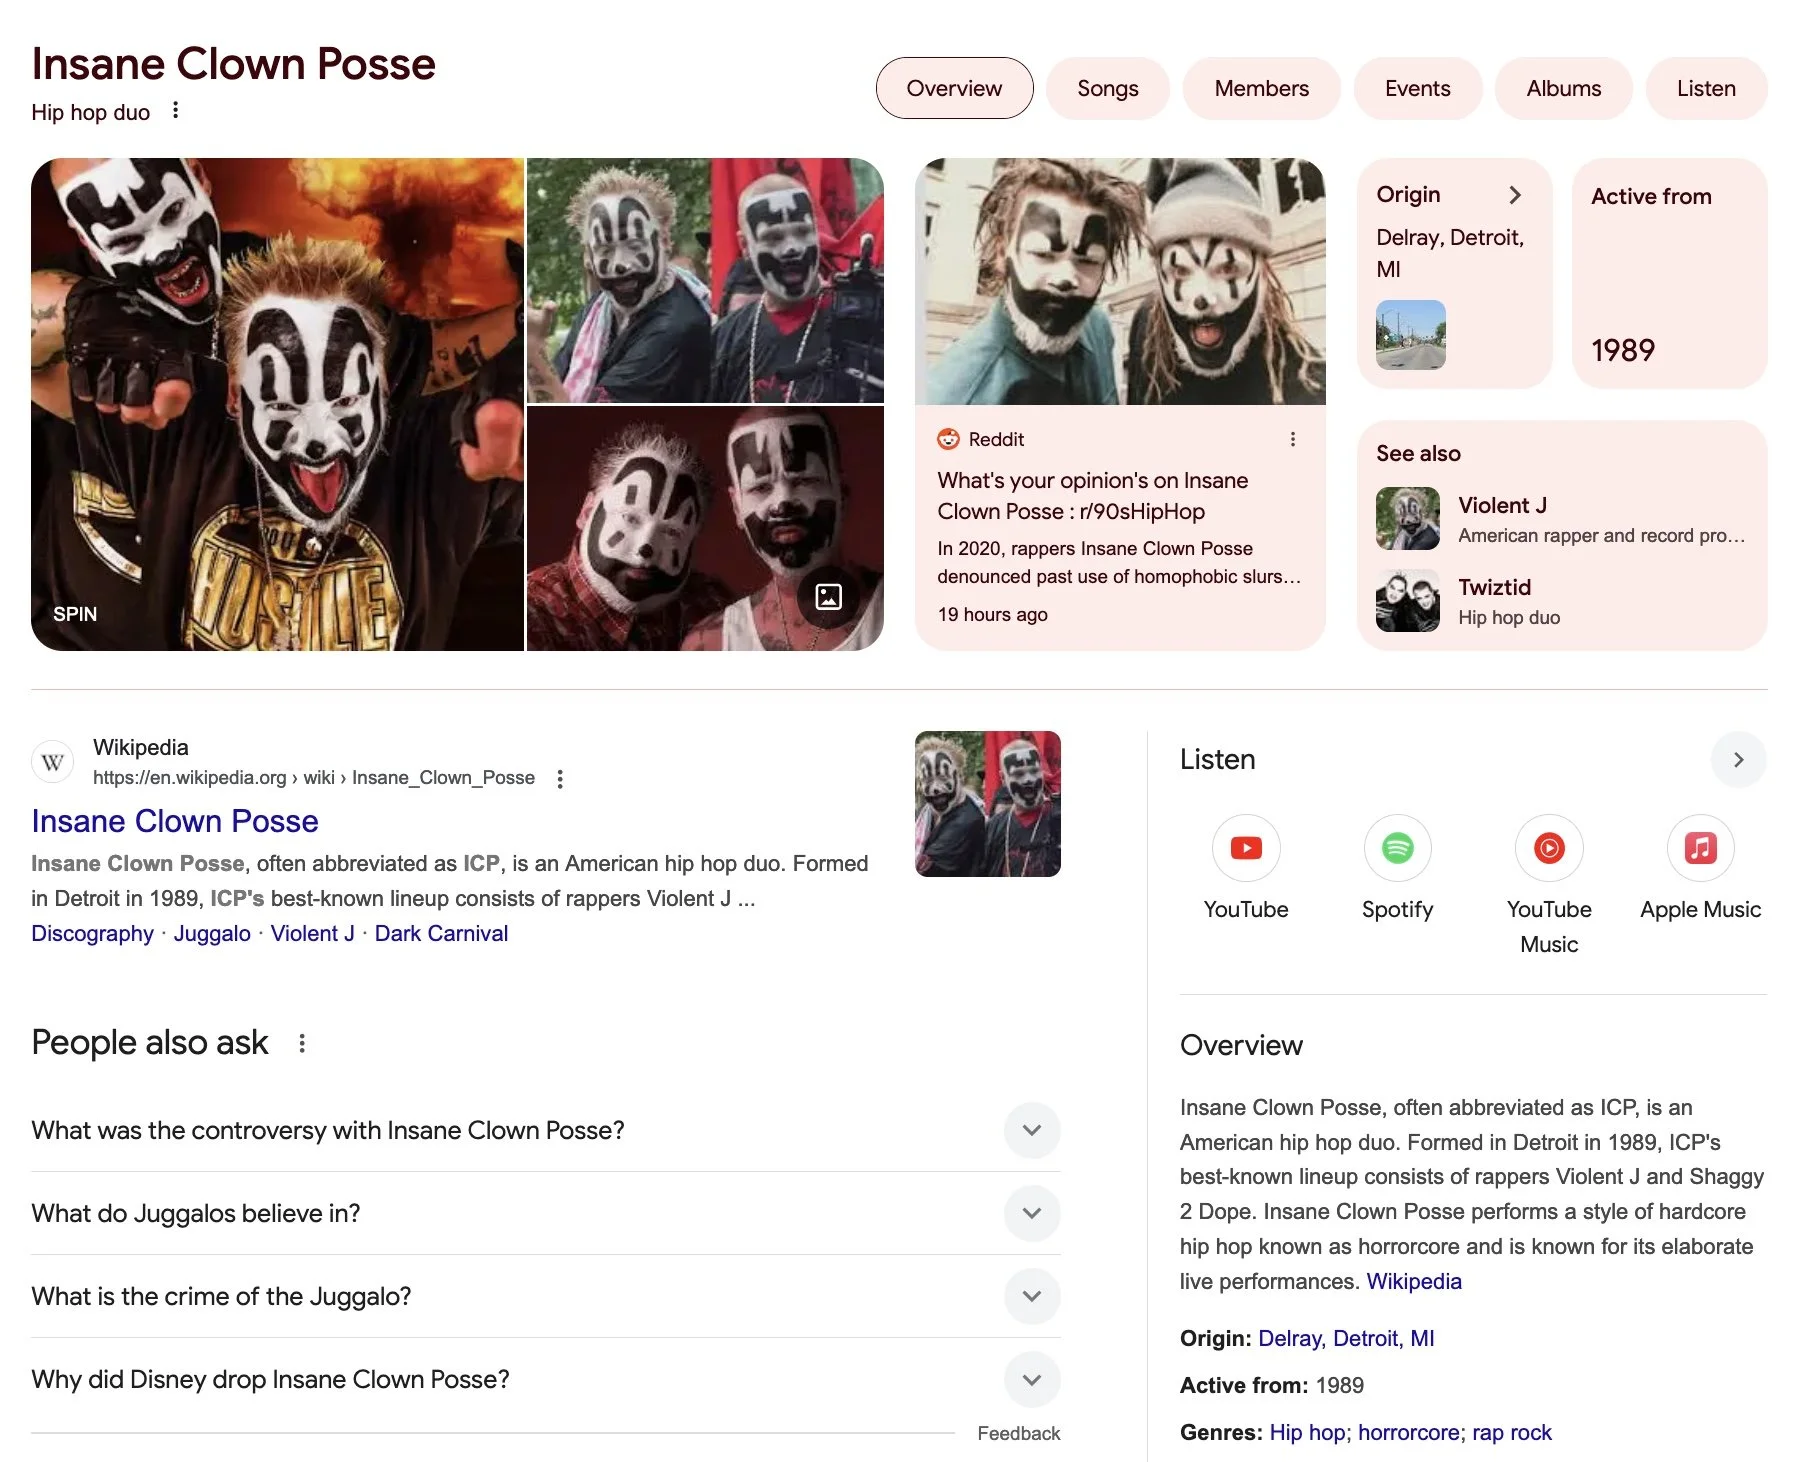
Task: Open more options next to Hip hop duo
Action: tap(175, 110)
